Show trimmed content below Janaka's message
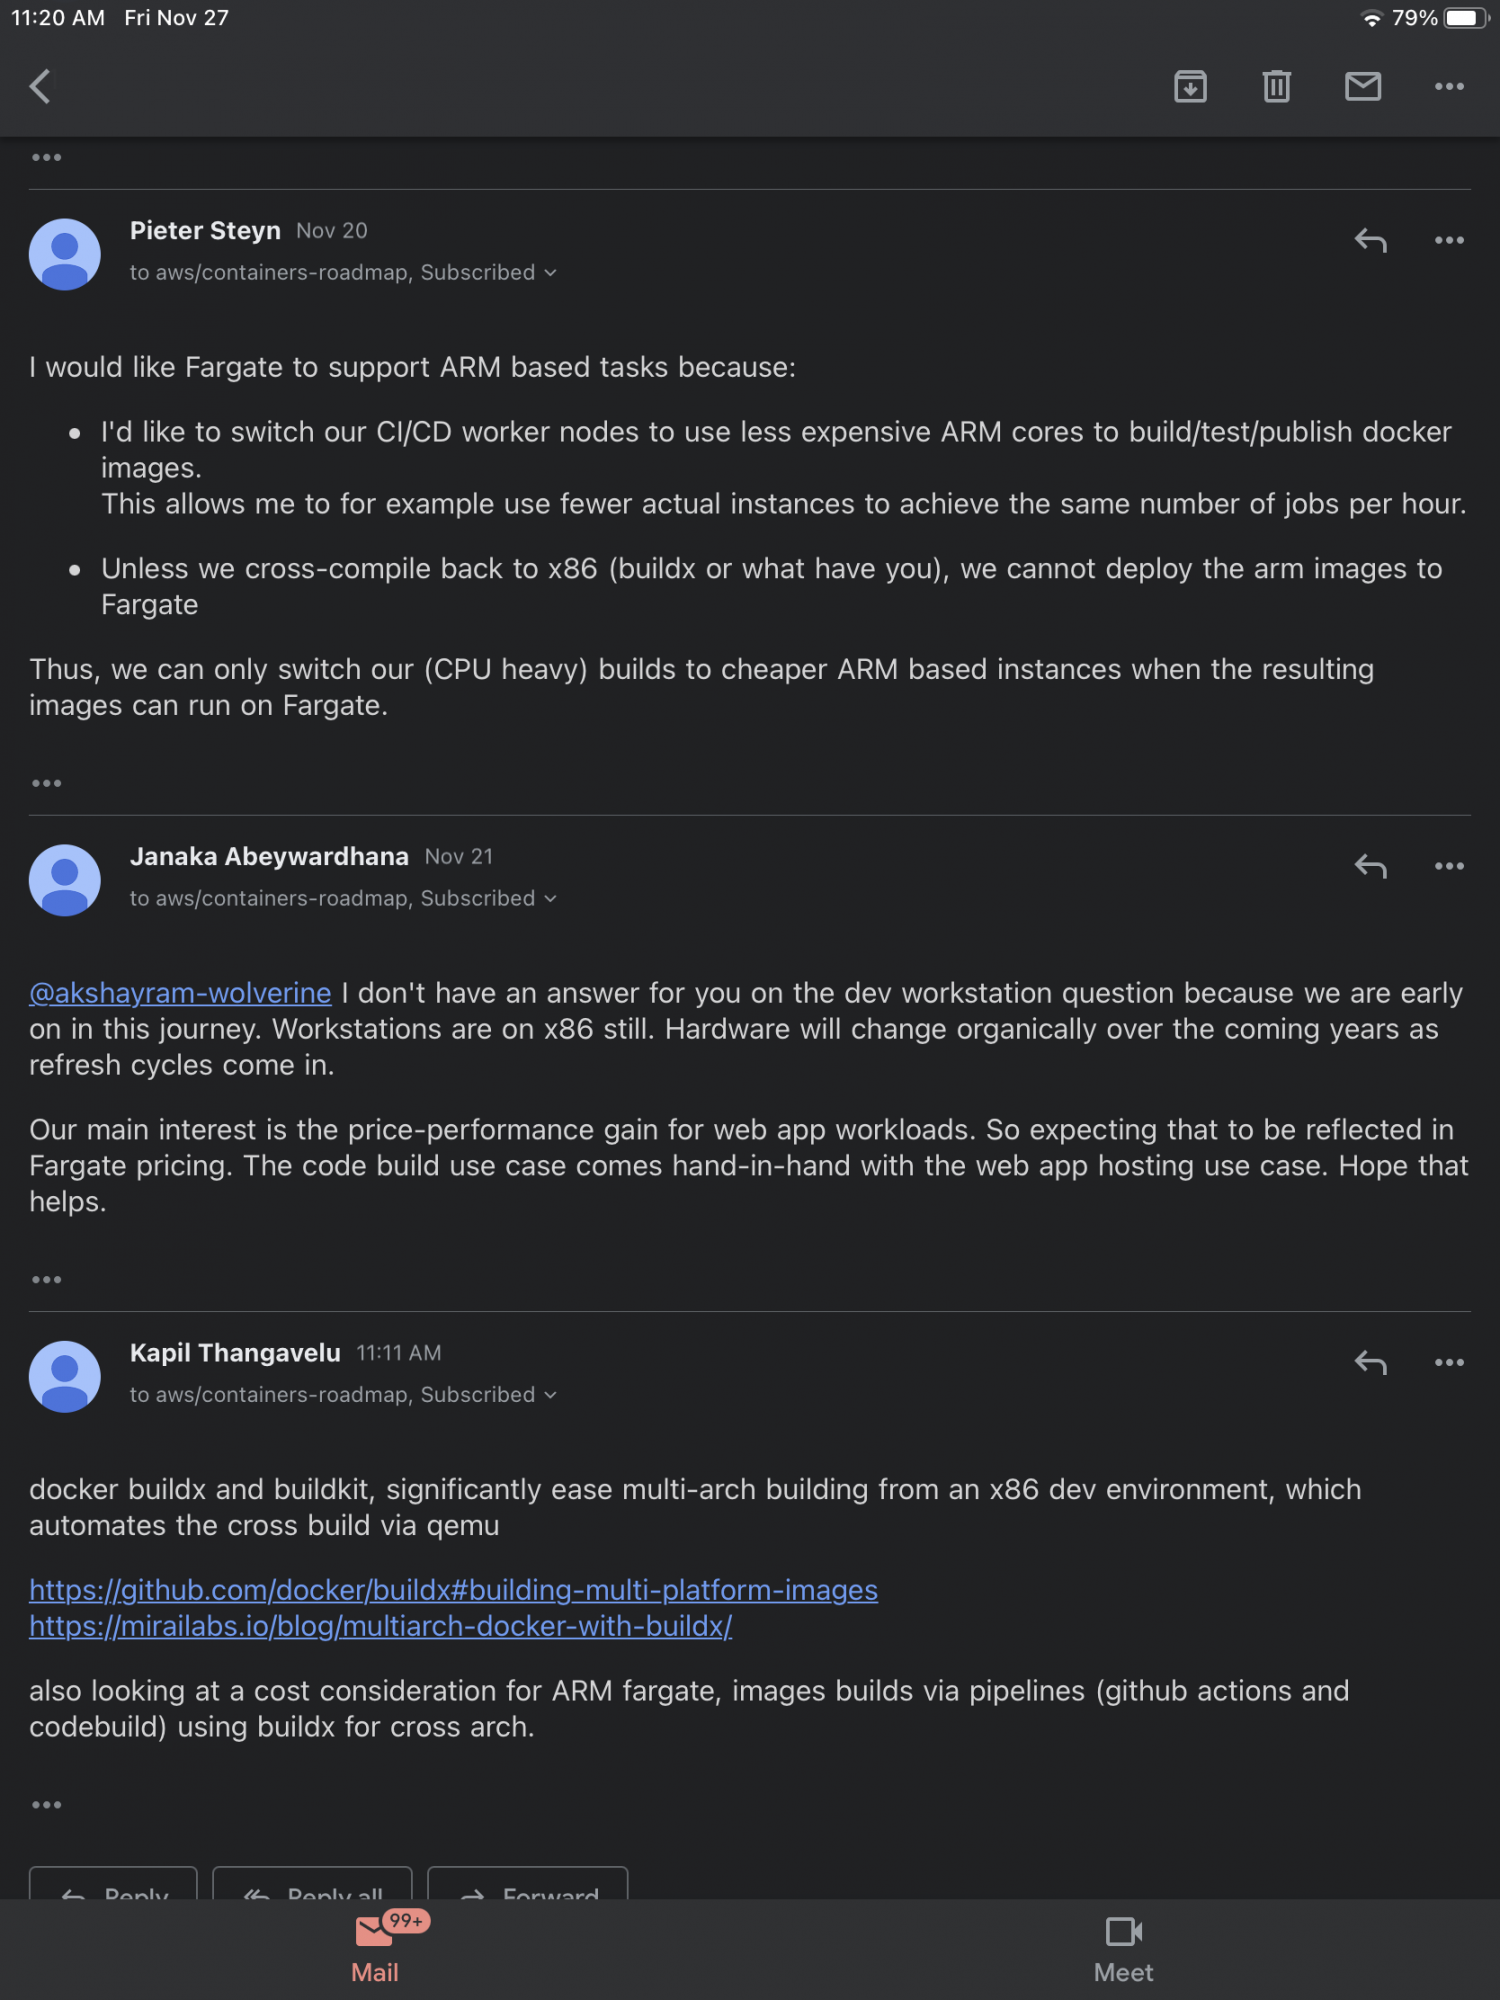 click(x=46, y=1280)
